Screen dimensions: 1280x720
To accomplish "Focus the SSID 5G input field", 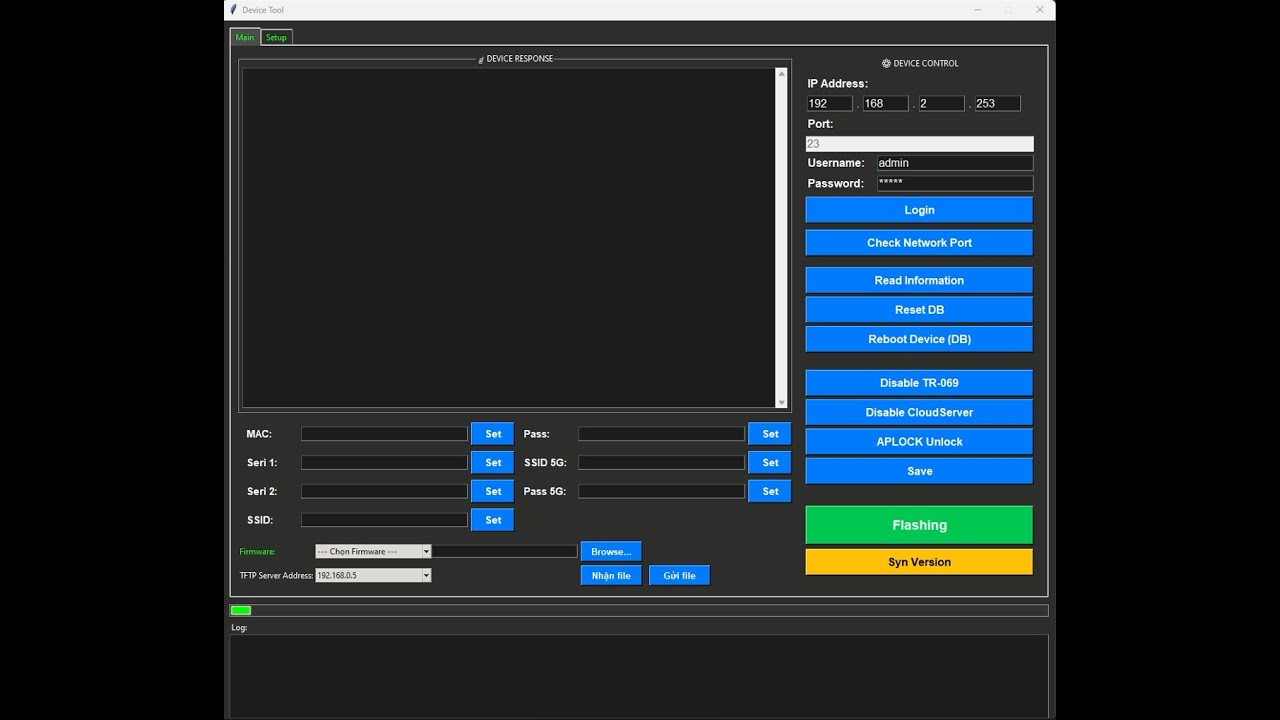I will [x=661, y=463].
